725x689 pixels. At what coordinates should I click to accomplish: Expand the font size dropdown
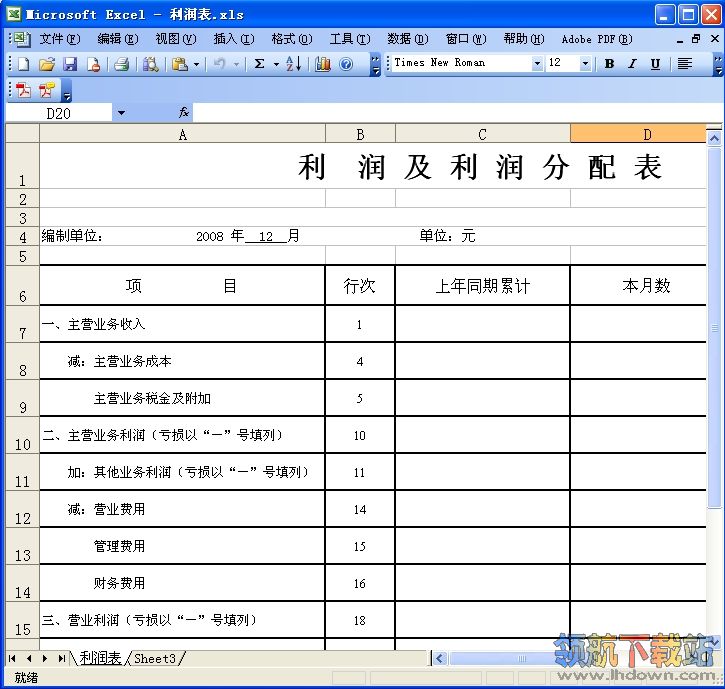click(585, 63)
